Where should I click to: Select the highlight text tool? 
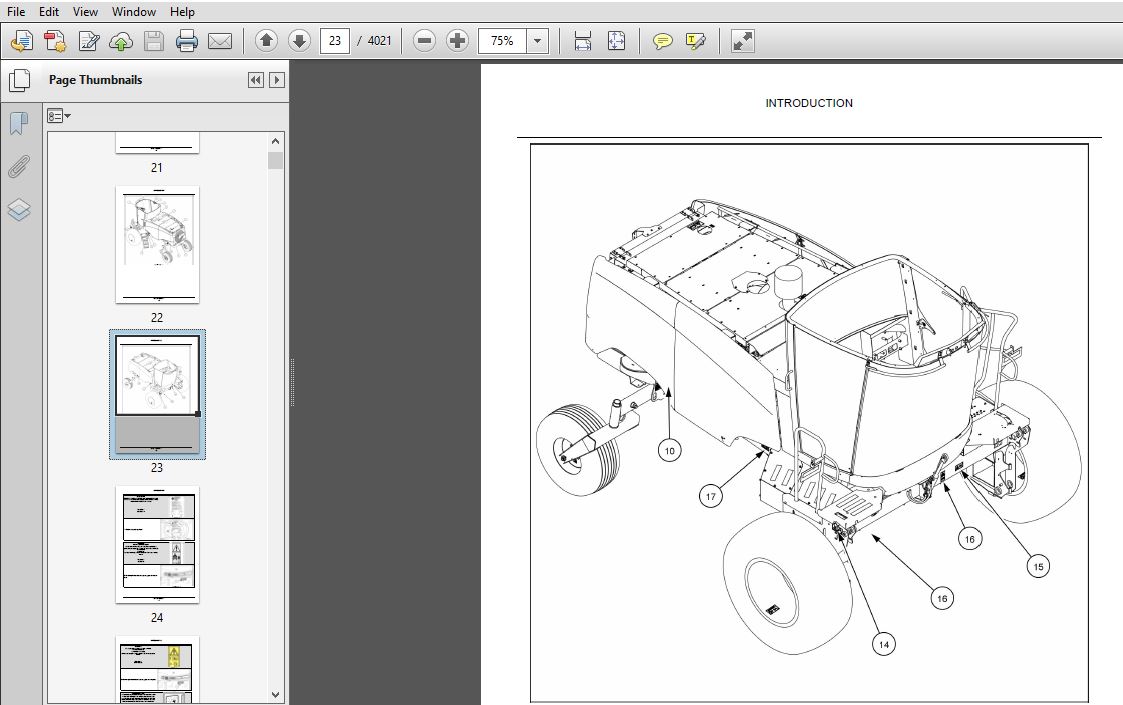point(695,41)
